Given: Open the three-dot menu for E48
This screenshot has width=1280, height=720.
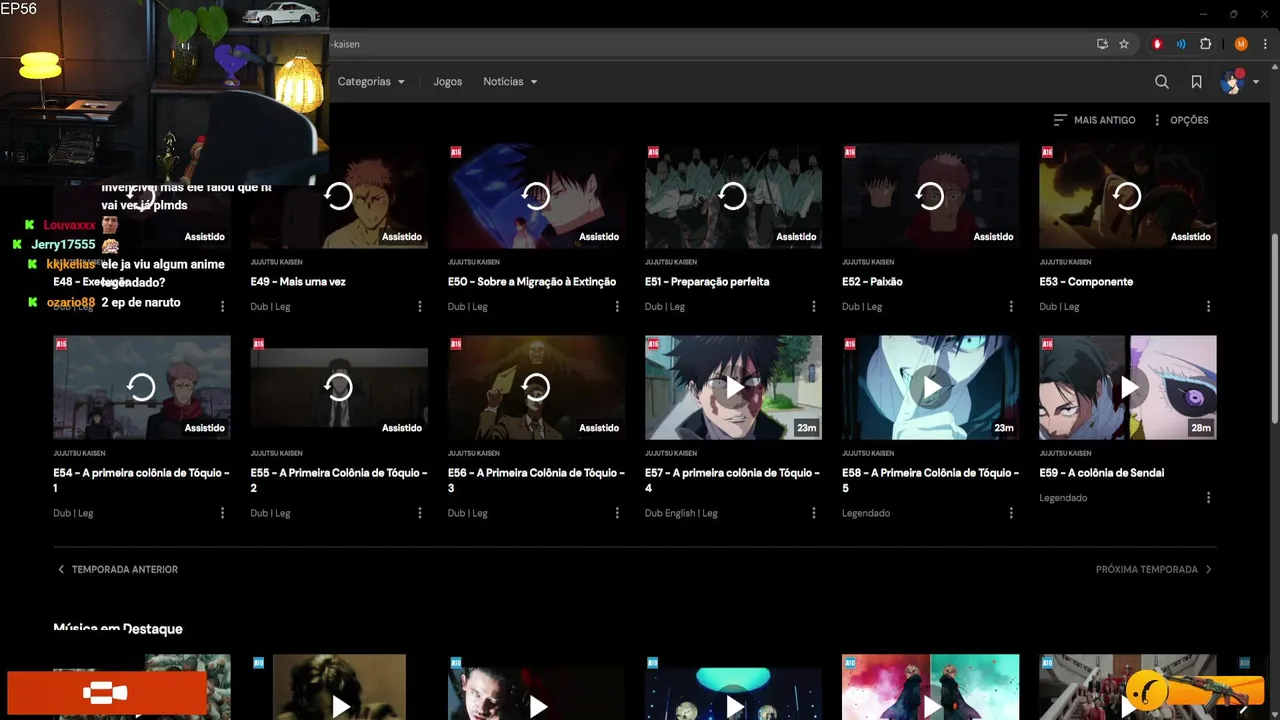Looking at the screenshot, I should (222, 307).
